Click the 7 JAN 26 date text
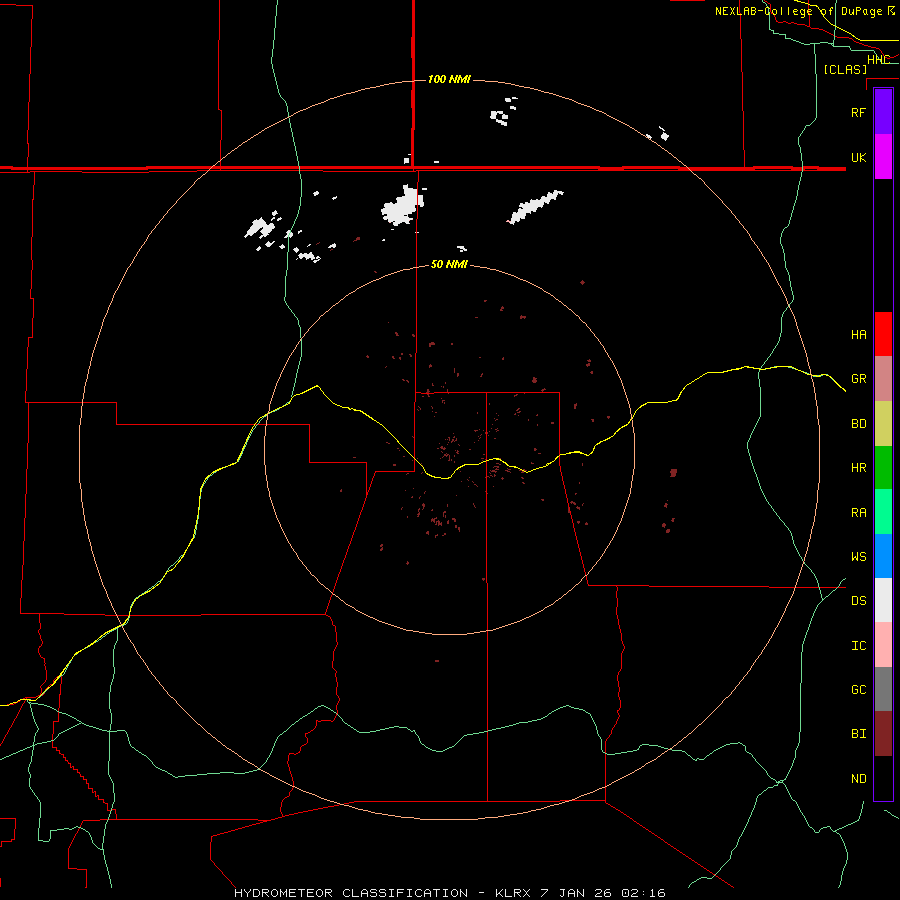This screenshot has height=900, width=900. click(x=577, y=893)
